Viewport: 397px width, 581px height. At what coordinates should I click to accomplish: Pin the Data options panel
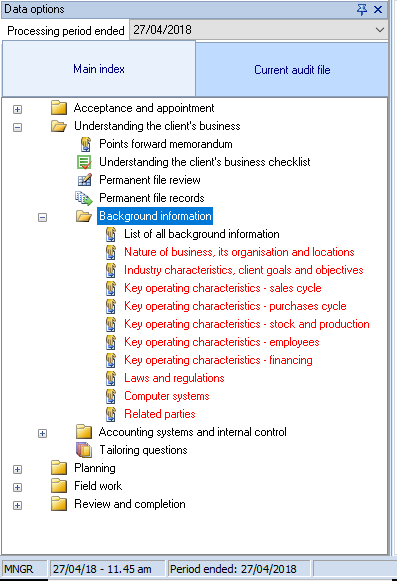coord(362,9)
